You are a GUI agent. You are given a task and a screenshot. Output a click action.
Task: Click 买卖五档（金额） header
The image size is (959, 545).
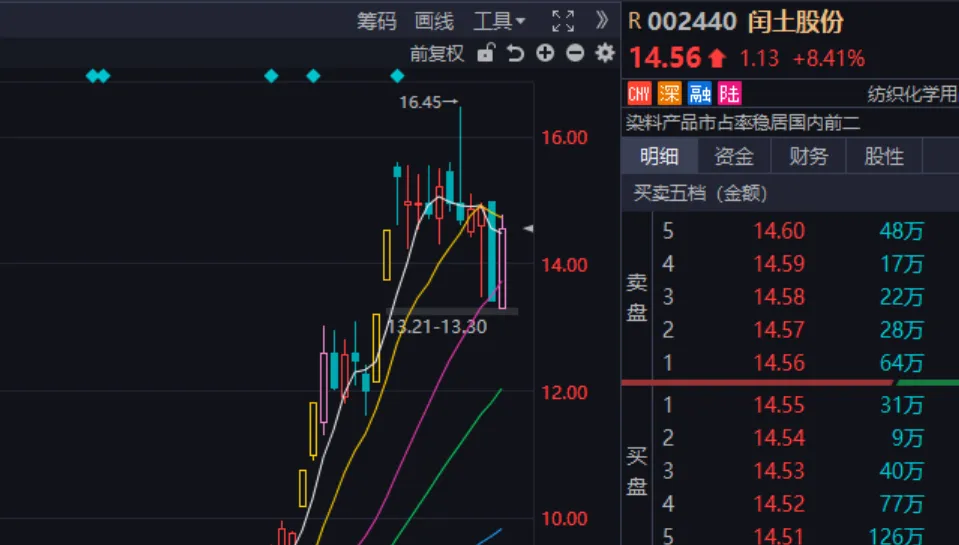(700, 193)
